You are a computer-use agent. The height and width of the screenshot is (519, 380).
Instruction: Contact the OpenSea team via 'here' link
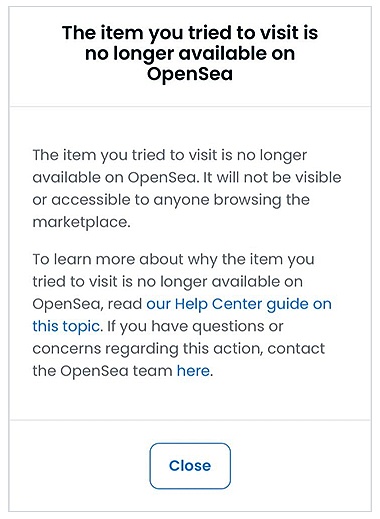193,371
